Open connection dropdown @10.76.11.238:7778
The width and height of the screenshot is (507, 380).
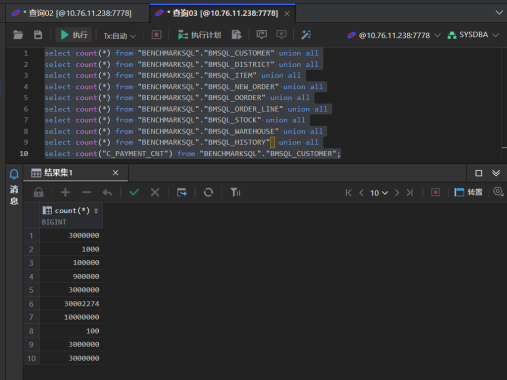[394, 35]
